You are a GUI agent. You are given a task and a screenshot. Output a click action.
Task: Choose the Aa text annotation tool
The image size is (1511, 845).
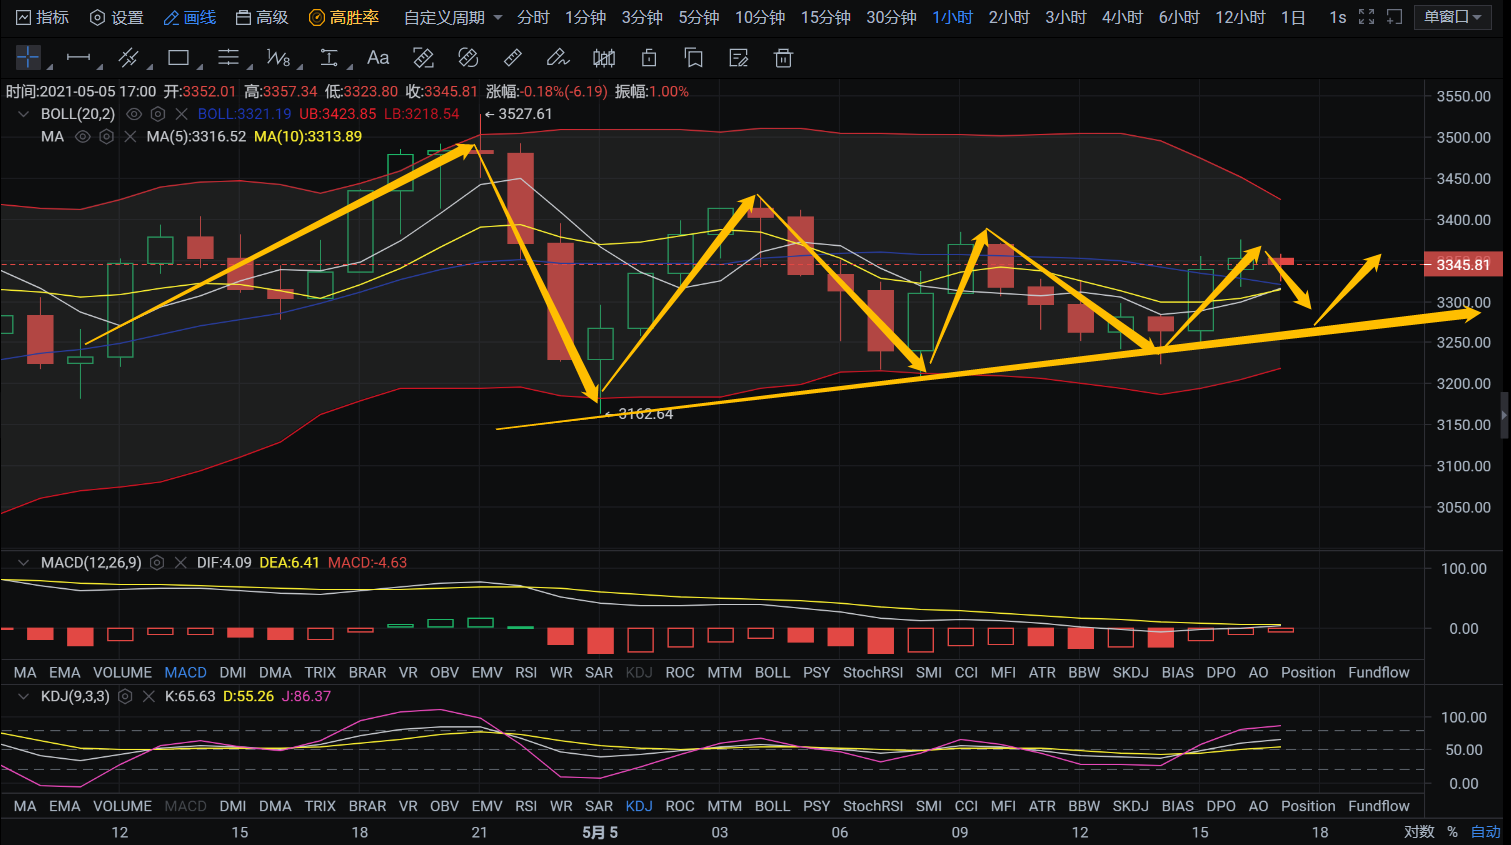378,58
